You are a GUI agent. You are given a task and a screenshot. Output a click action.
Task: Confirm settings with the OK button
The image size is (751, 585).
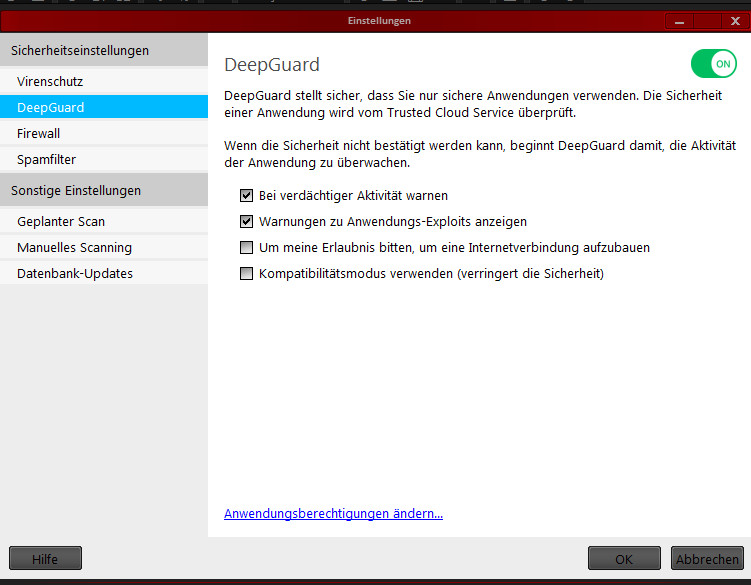(x=624, y=558)
